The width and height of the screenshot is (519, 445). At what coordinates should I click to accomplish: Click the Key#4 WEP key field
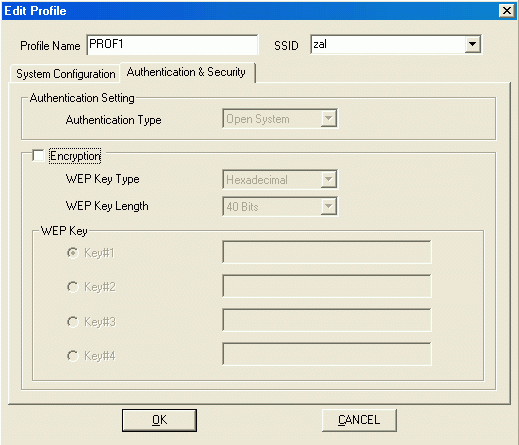click(327, 354)
